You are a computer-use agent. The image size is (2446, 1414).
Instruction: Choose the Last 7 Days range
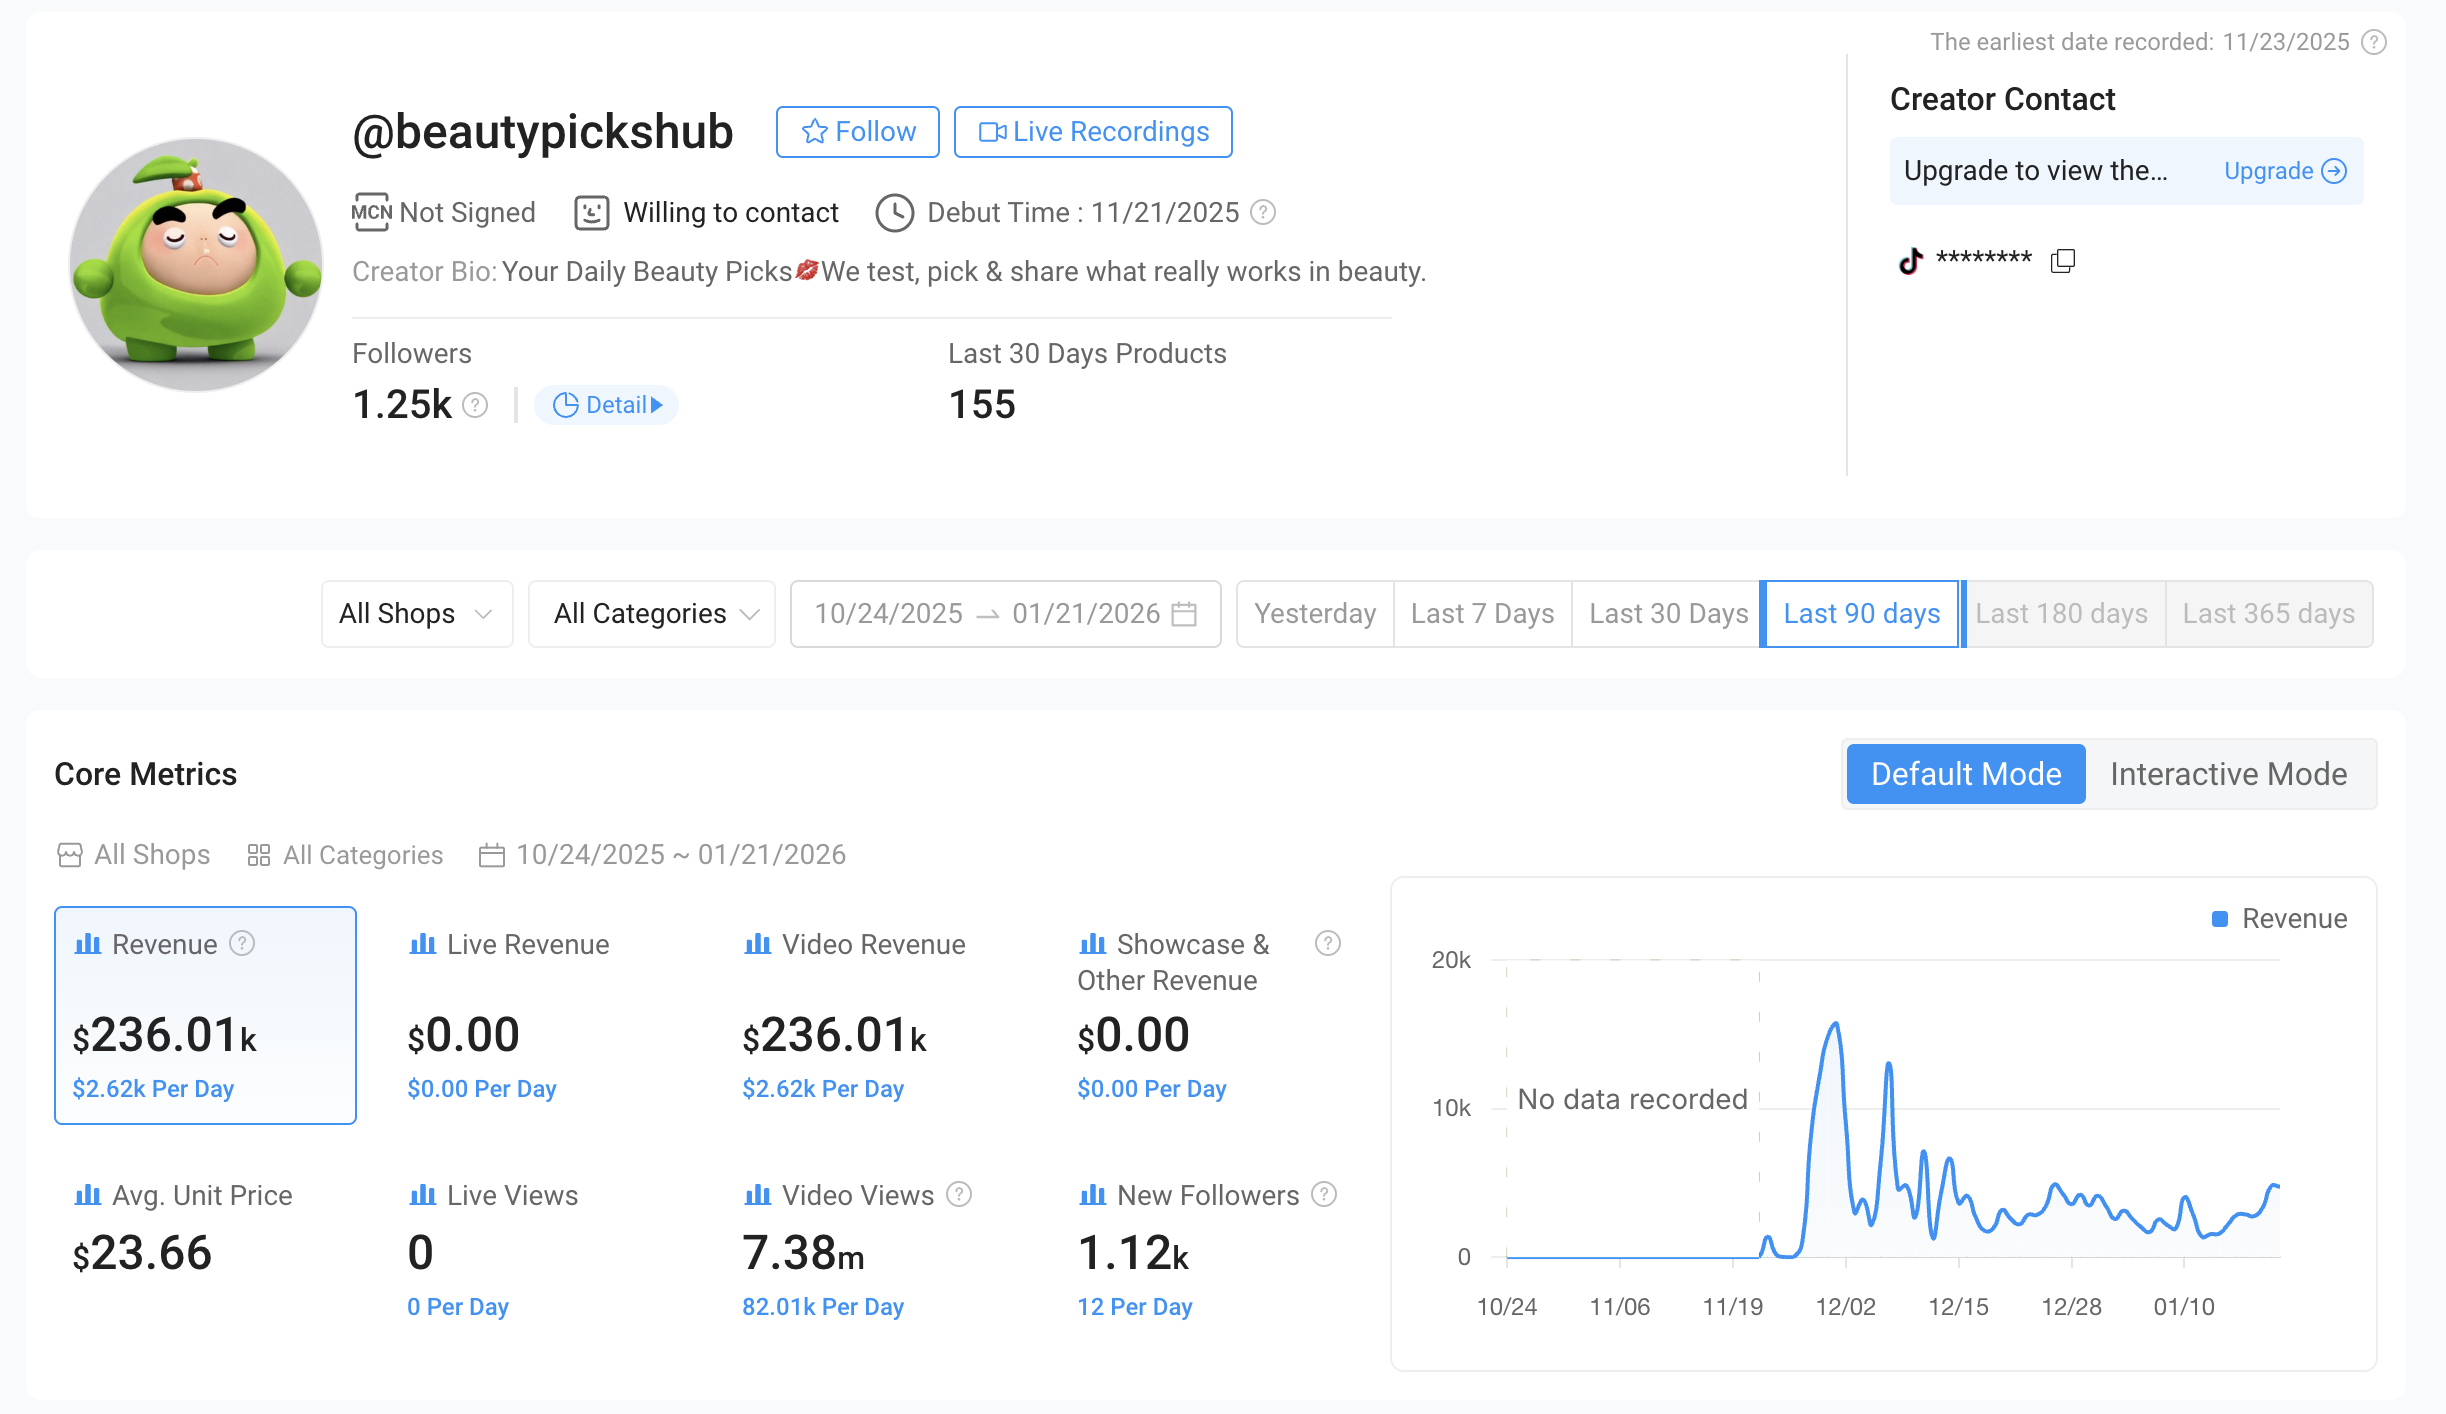click(1482, 613)
